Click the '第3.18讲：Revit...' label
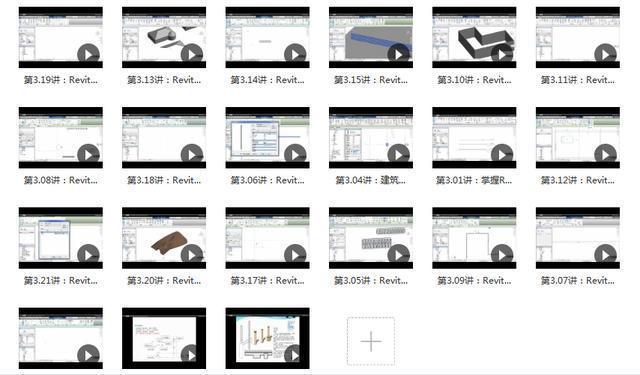Image resolution: width=640 pixels, height=375 pixels. click(x=164, y=180)
